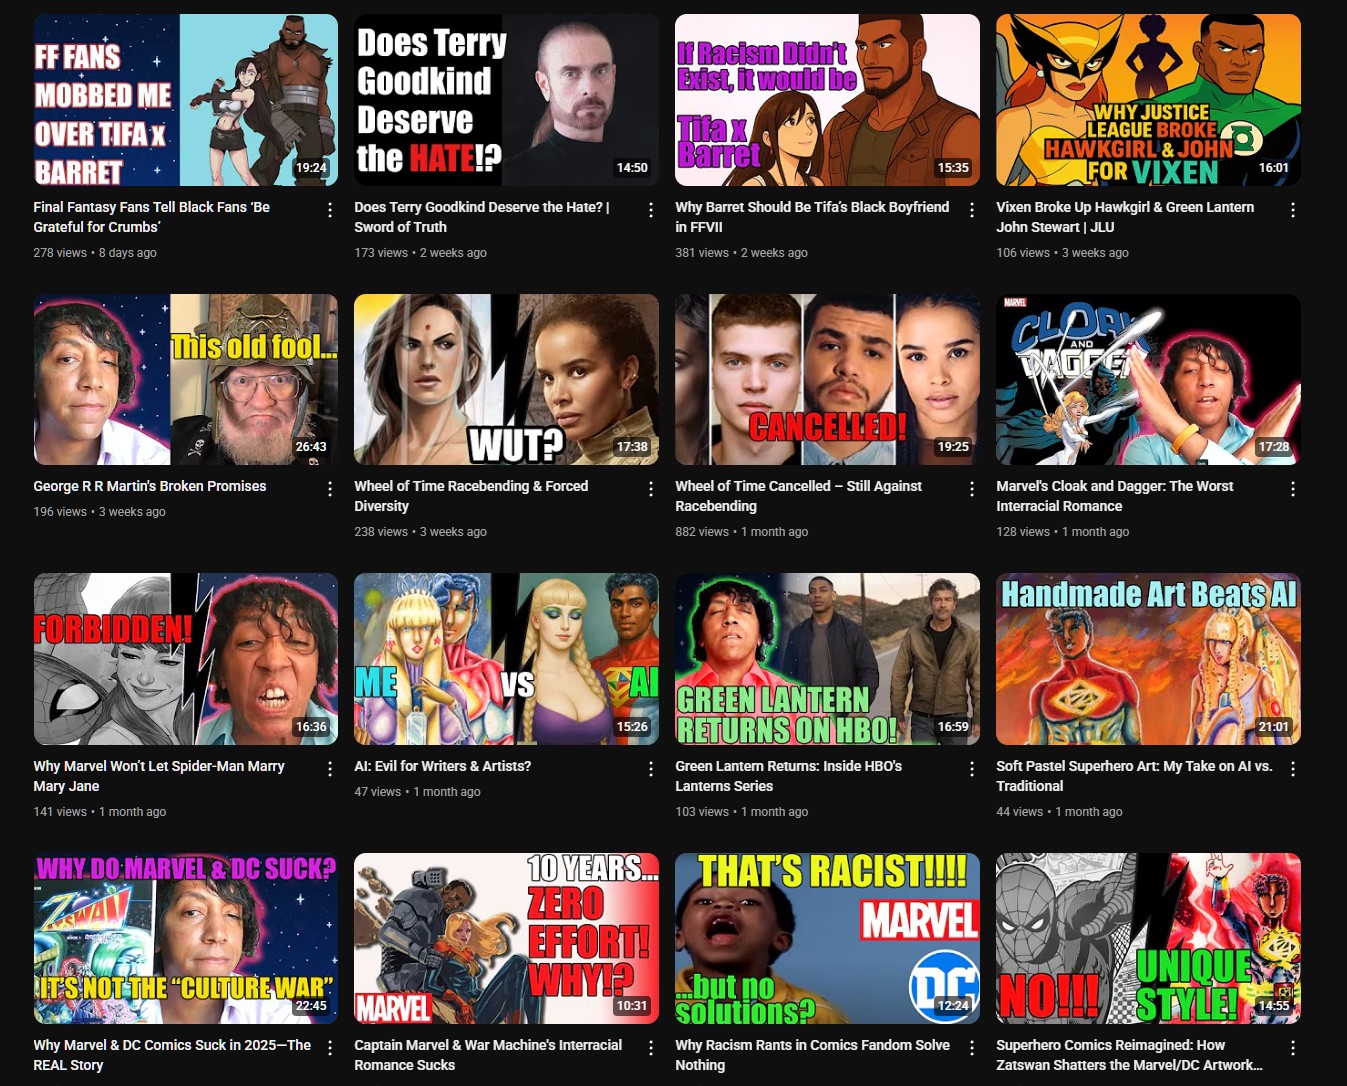Open options menu for George R R Martin video
Viewport: 1347px width, 1086px height.
pos(330,489)
